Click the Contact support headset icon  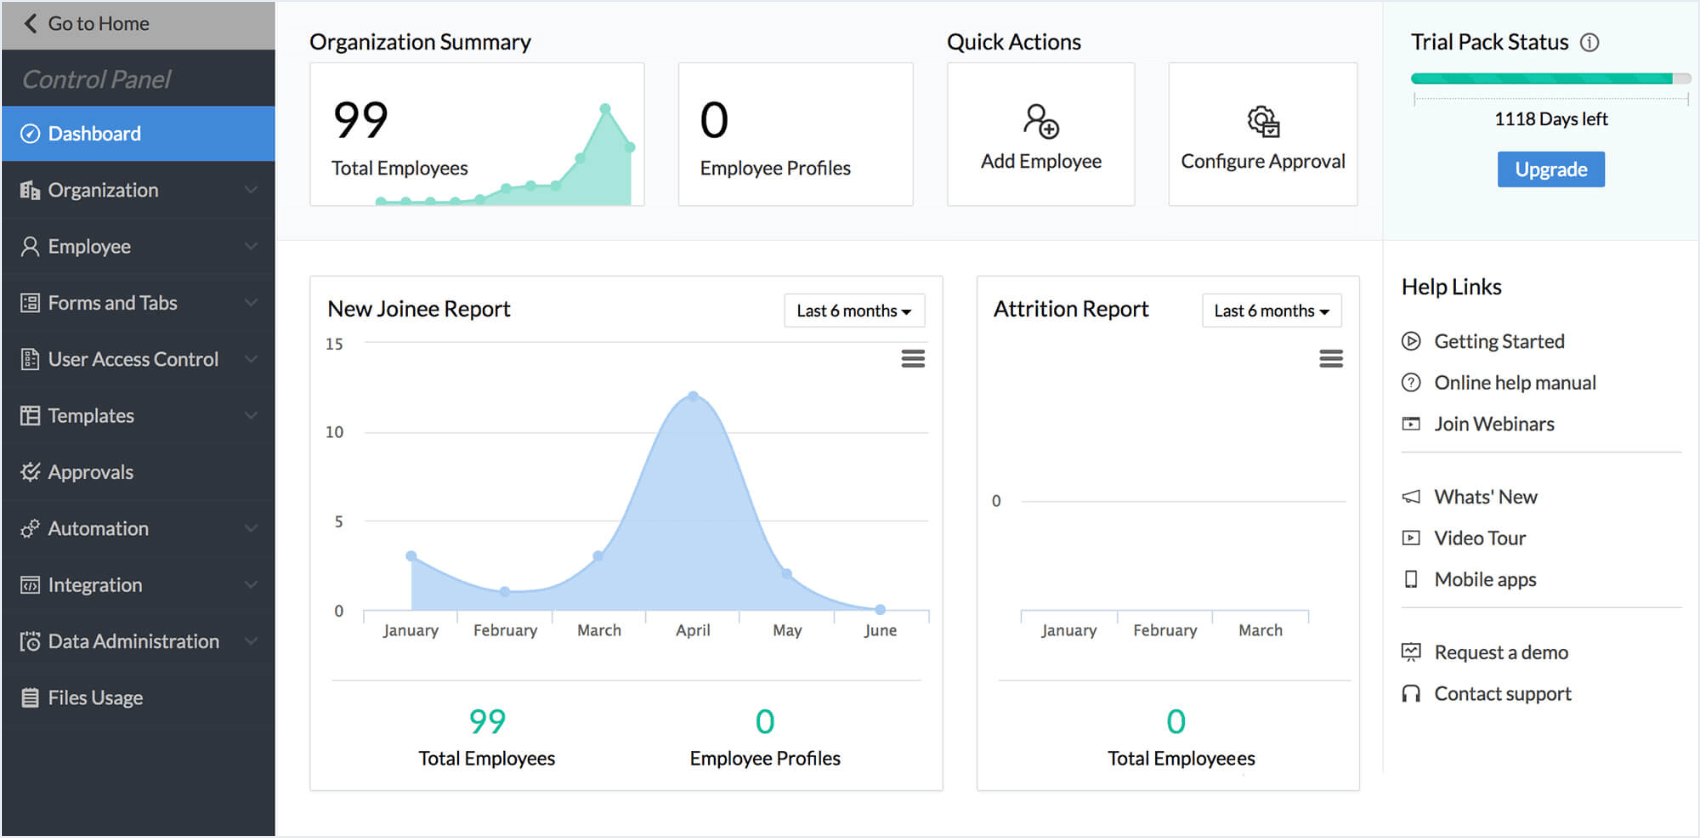pyautogui.click(x=1410, y=694)
